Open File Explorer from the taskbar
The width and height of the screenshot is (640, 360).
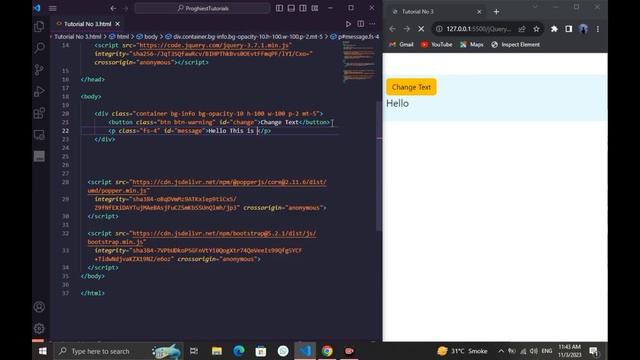pyautogui.click(x=217, y=351)
